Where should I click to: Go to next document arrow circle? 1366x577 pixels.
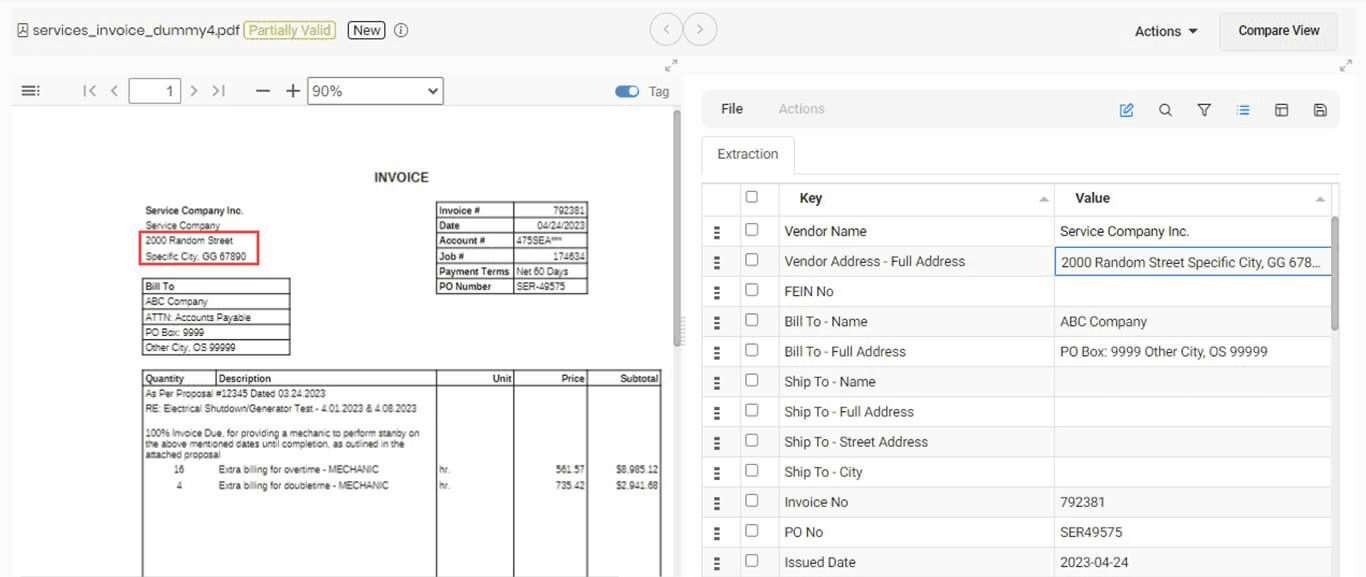tap(700, 30)
